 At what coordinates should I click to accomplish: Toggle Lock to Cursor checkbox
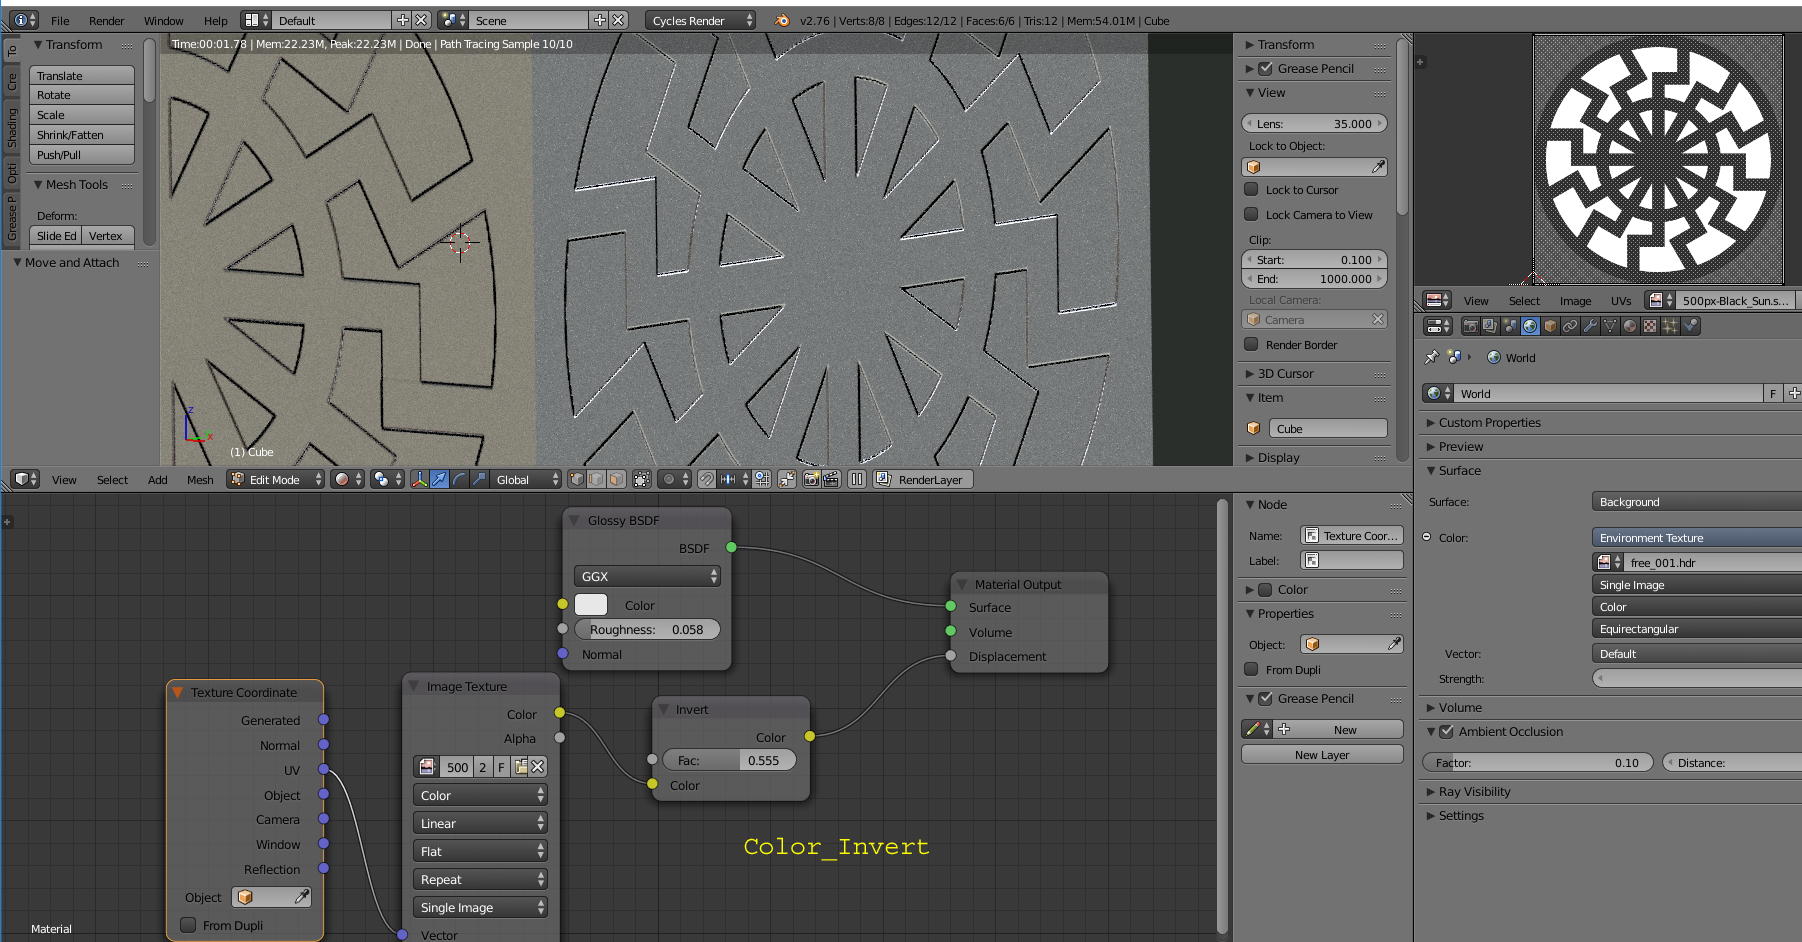(x=1251, y=189)
